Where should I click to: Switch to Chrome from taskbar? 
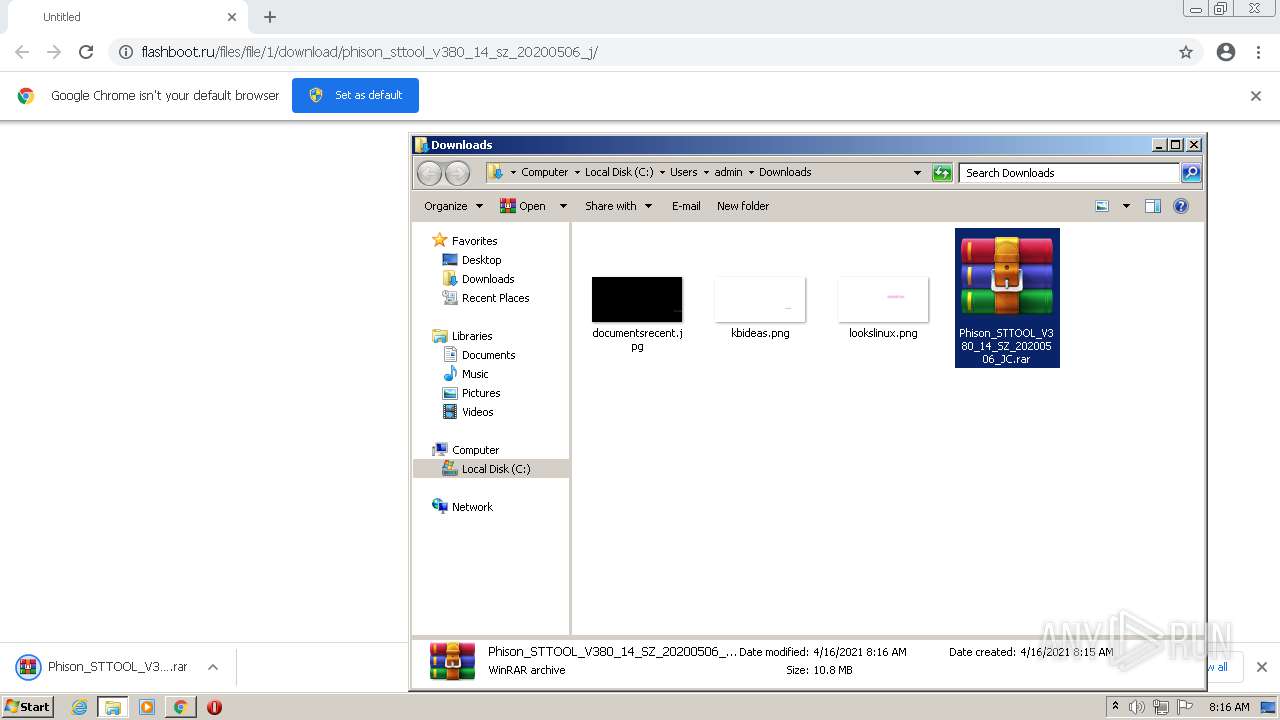180,707
